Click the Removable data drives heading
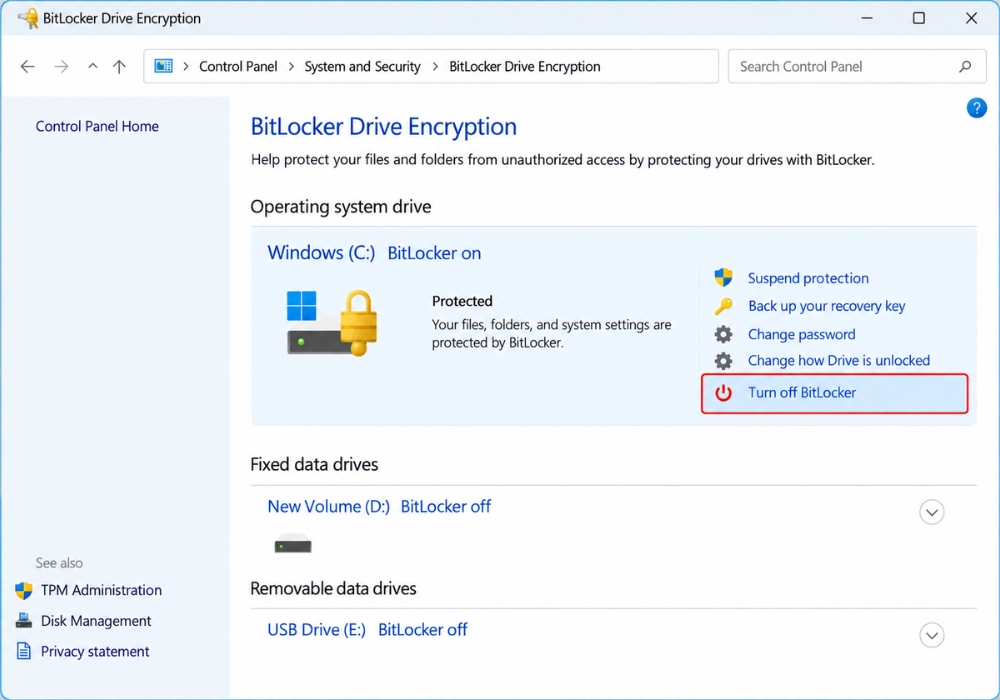1000x700 pixels. (333, 588)
